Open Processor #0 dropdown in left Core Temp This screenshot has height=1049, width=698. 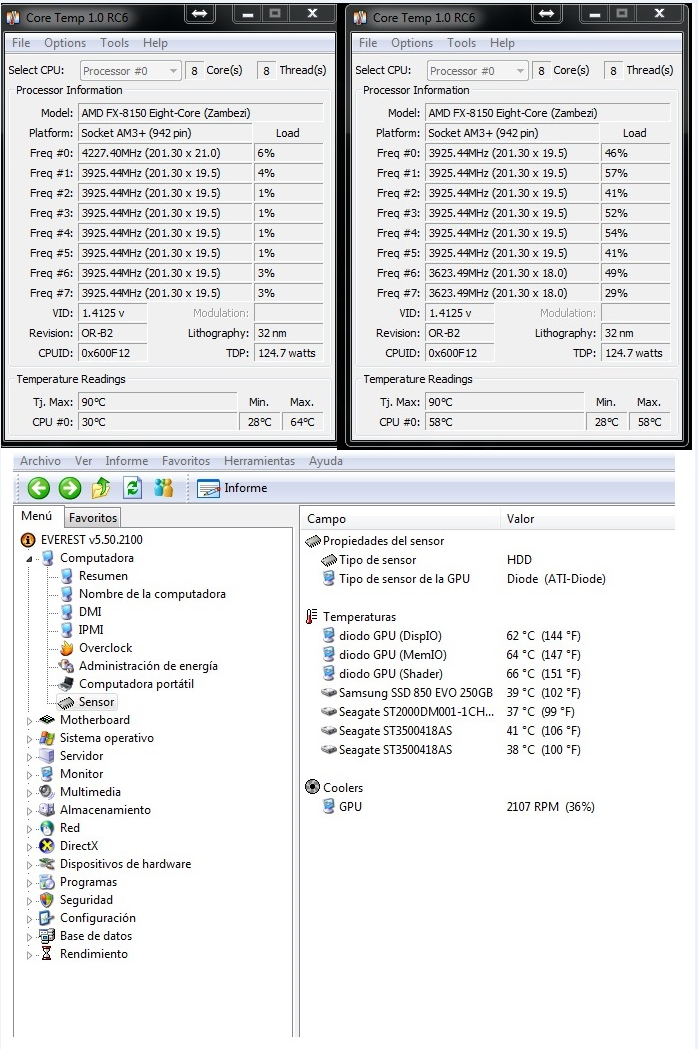[130, 71]
